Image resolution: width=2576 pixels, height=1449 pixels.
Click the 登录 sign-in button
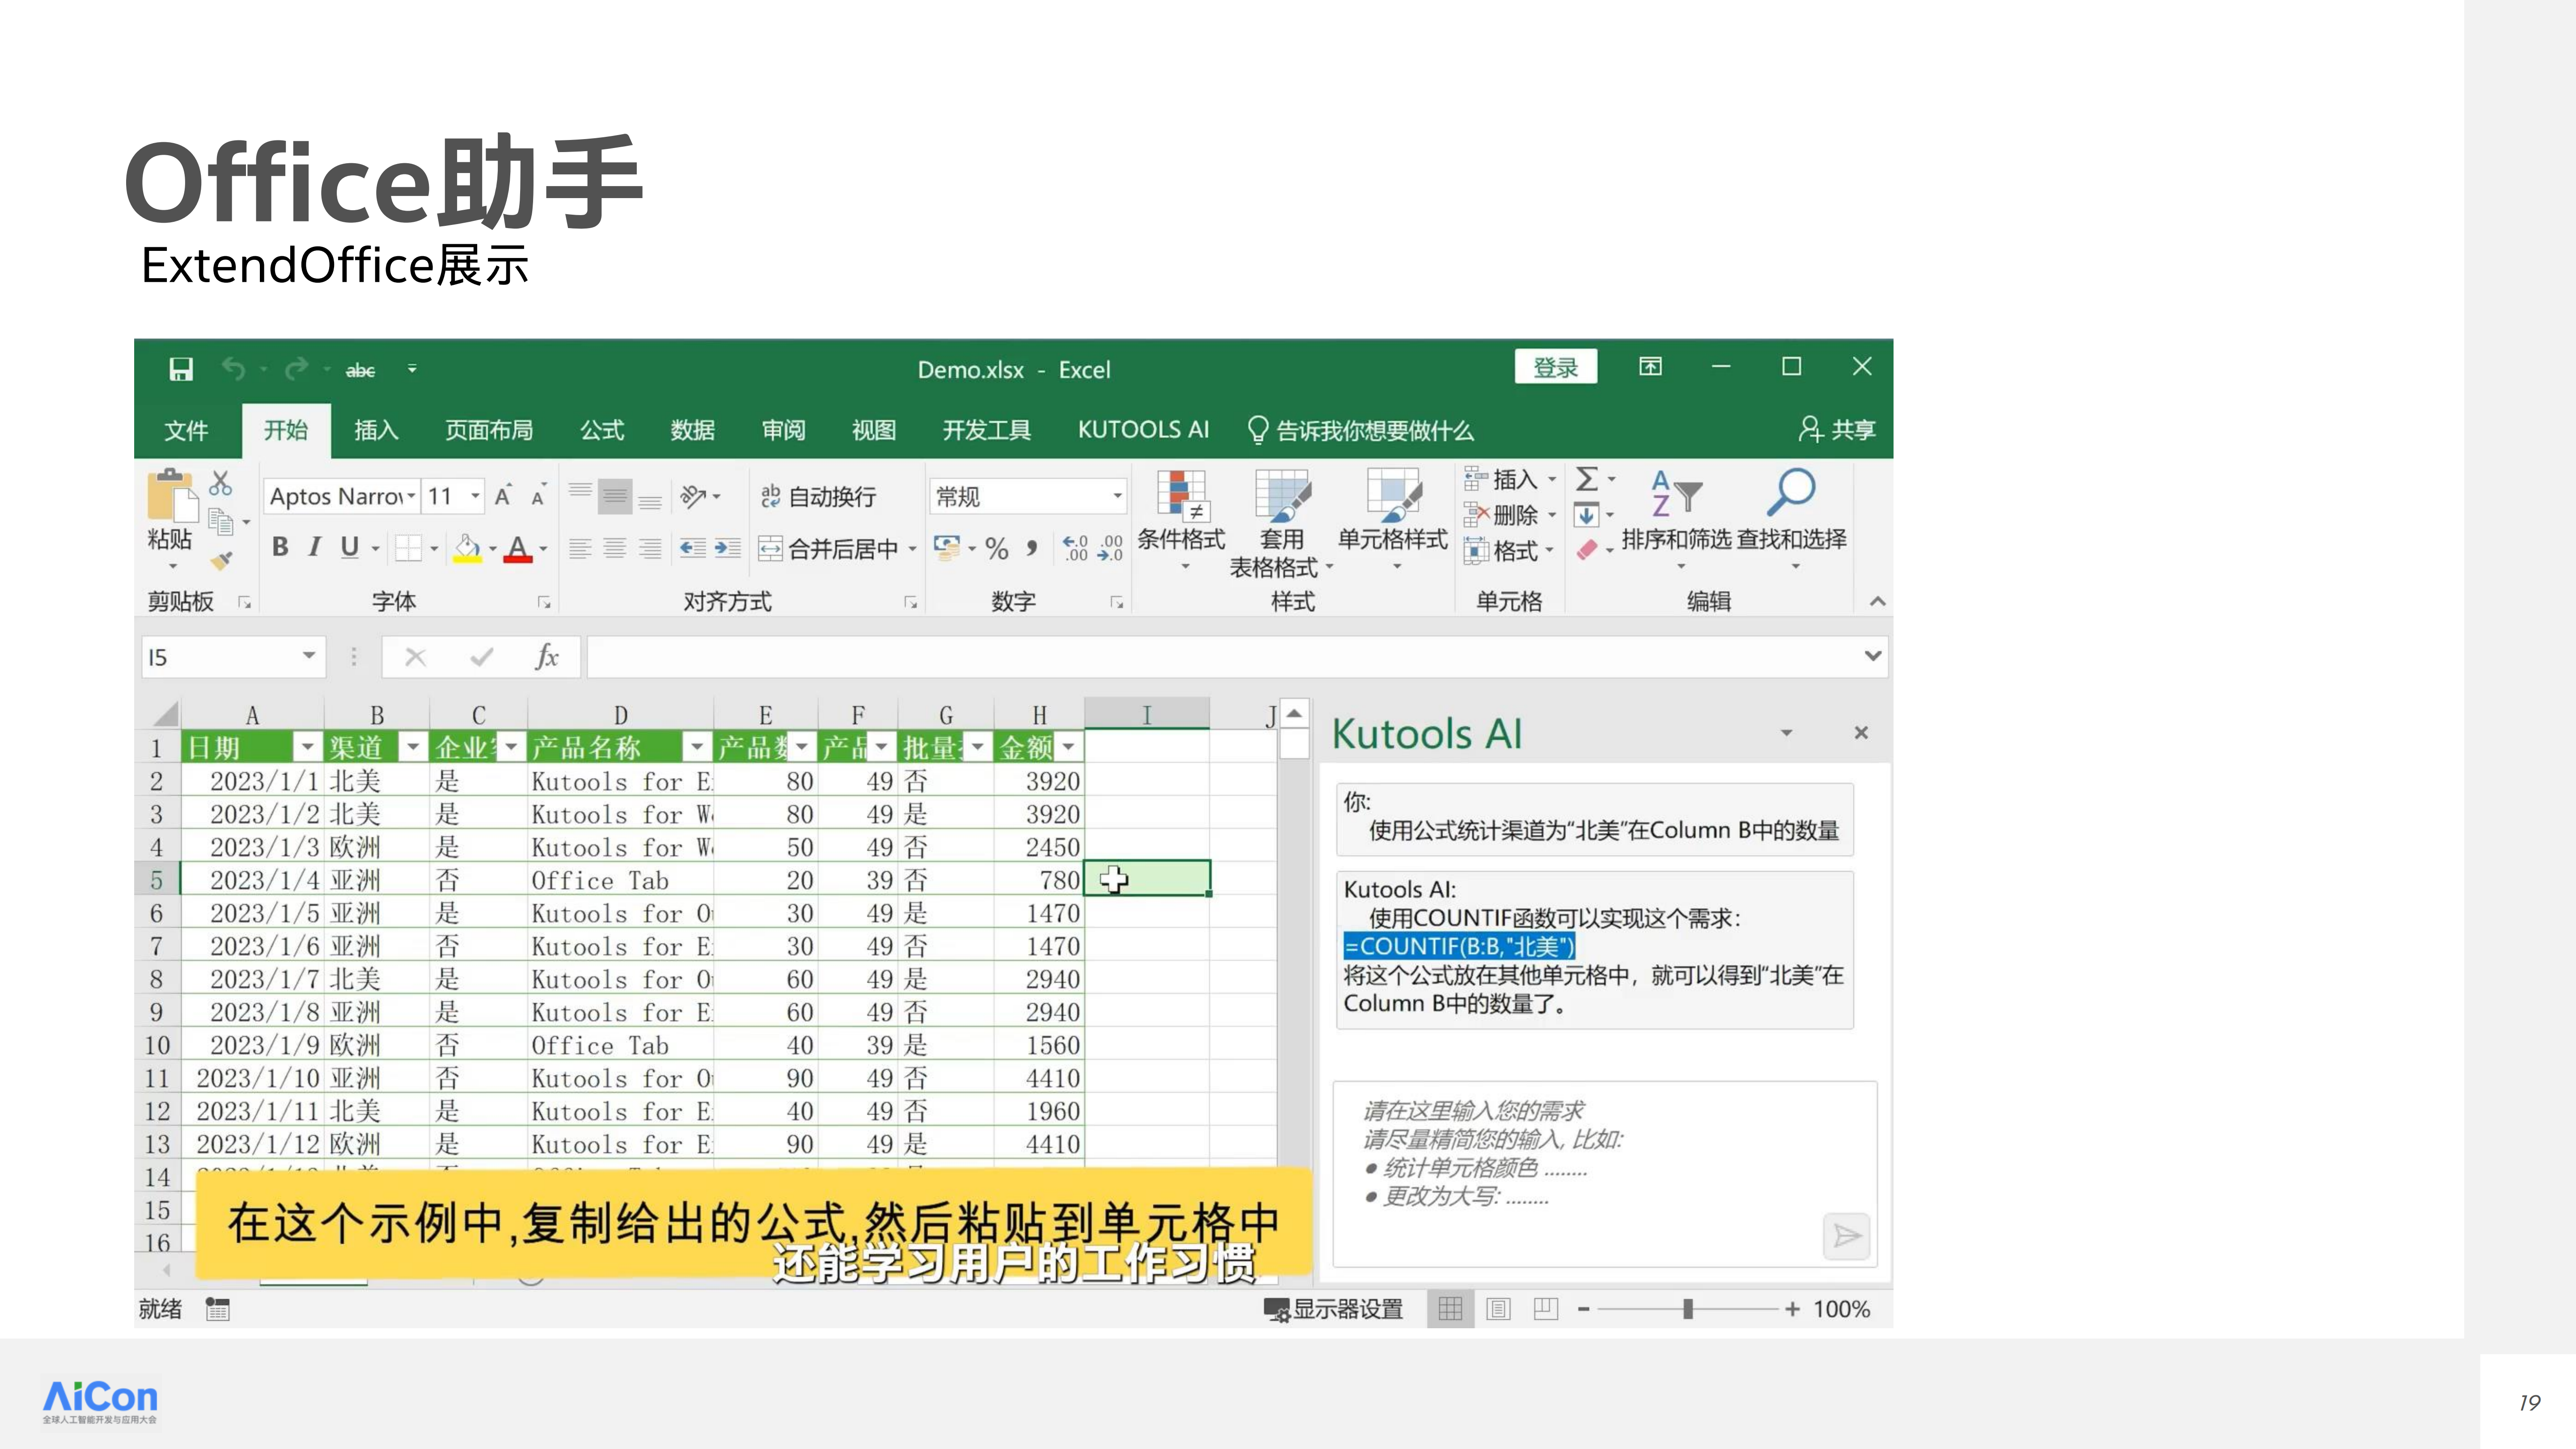click(x=1556, y=367)
